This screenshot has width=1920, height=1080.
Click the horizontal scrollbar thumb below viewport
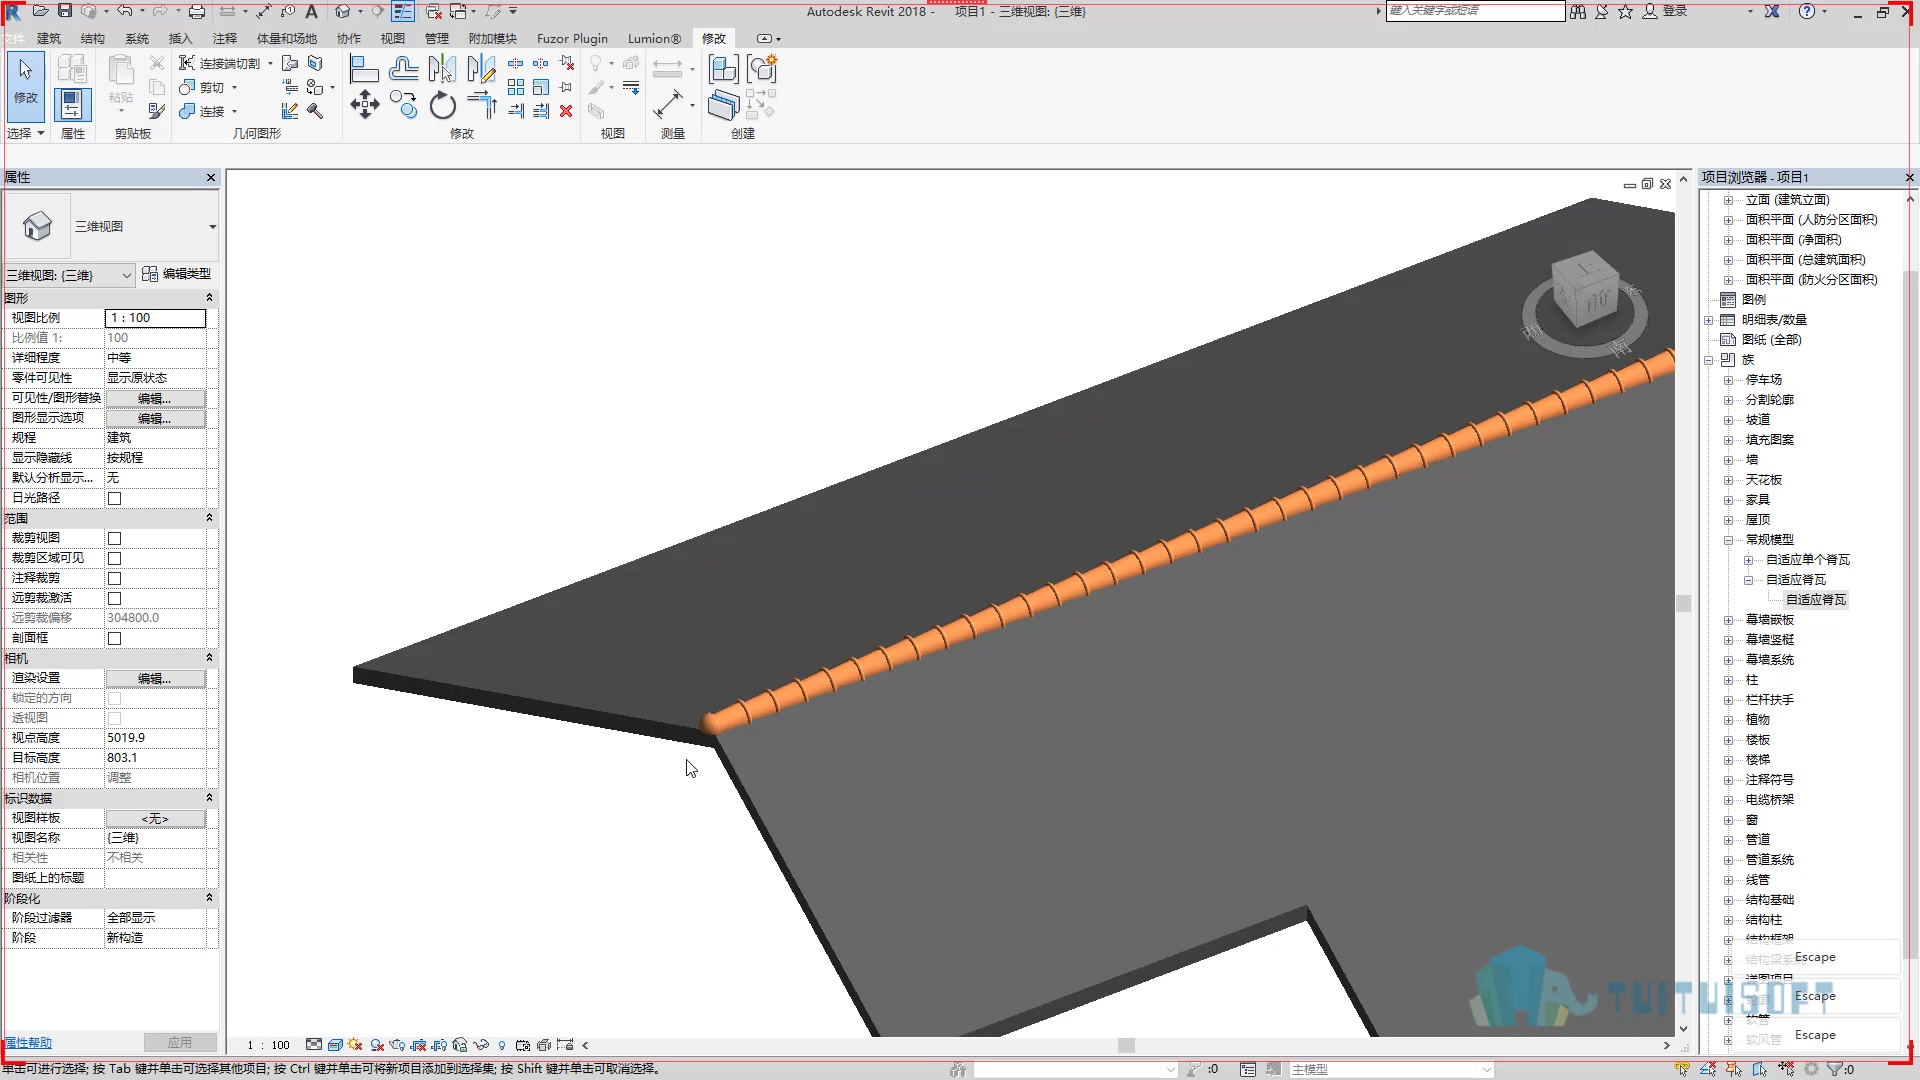1126,1045
